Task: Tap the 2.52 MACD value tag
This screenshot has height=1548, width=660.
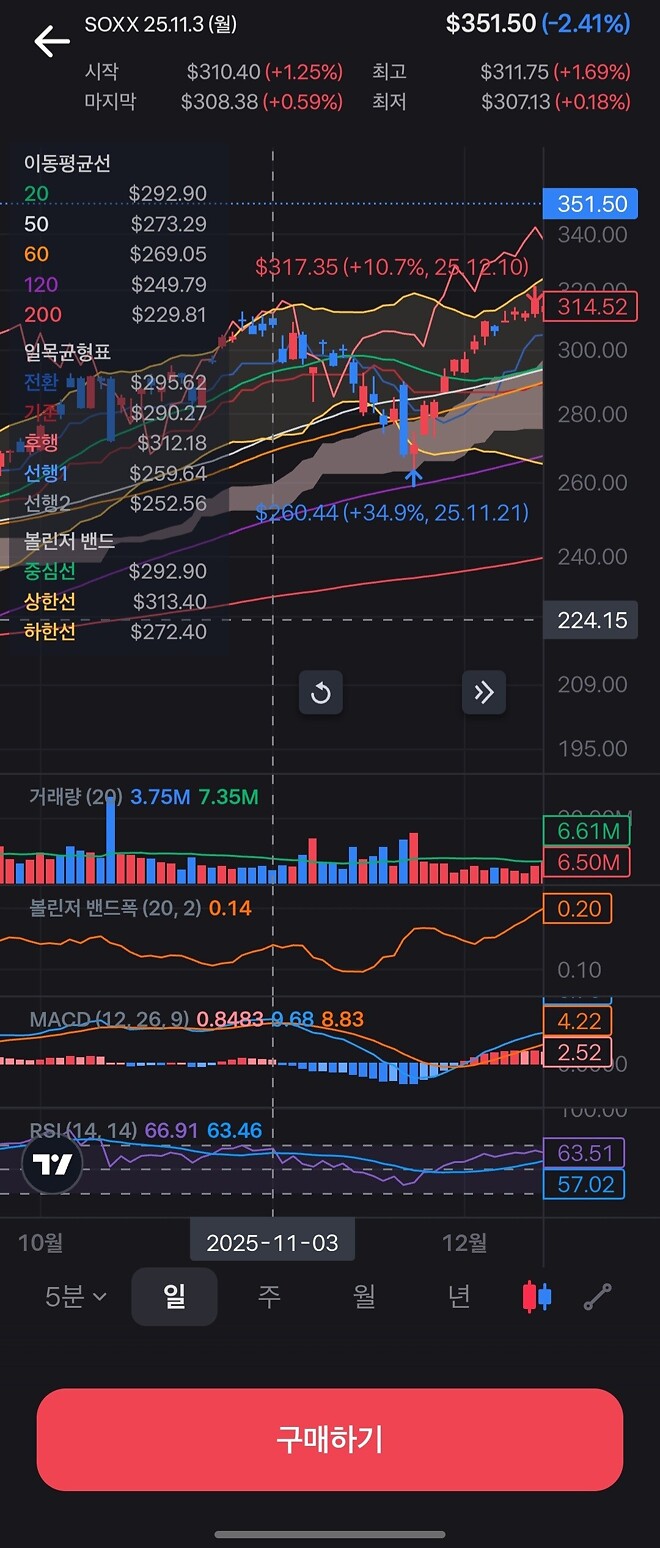Action: [x=578, y=1052]
